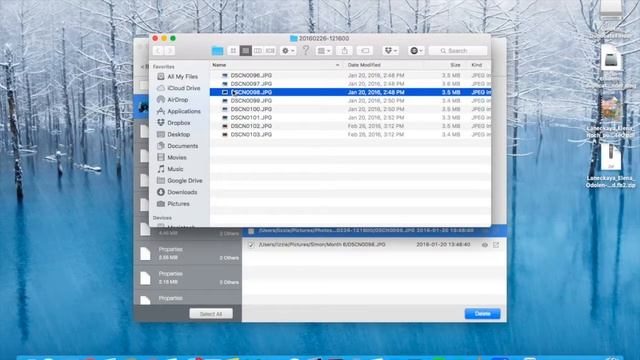
Task: Open the Arrange items dropdown
Action: [x=324, y=51]
